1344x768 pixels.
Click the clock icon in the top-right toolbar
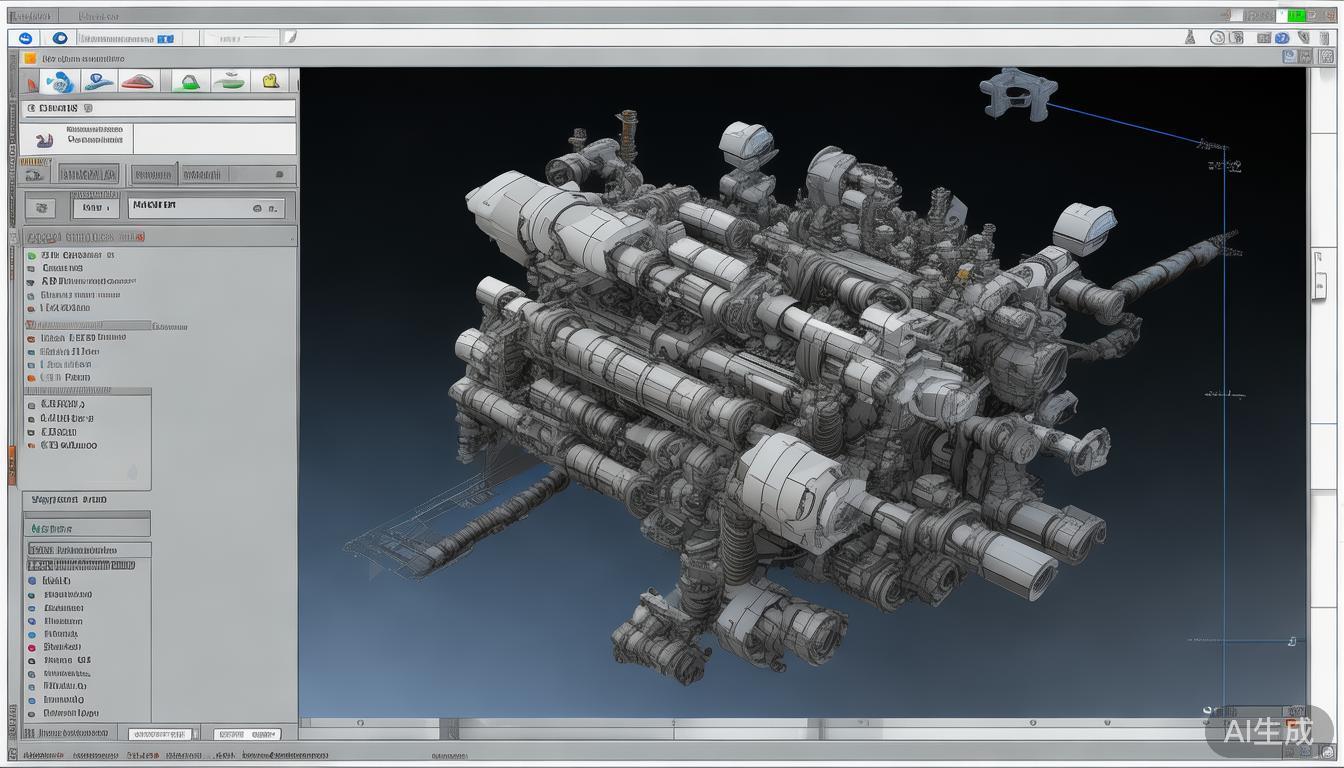pyautogui.click(x=1217, y=38)
